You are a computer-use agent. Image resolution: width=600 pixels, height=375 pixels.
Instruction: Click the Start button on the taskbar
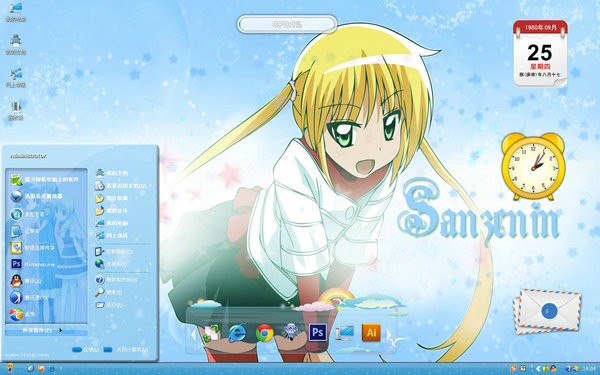pos(10,368)
